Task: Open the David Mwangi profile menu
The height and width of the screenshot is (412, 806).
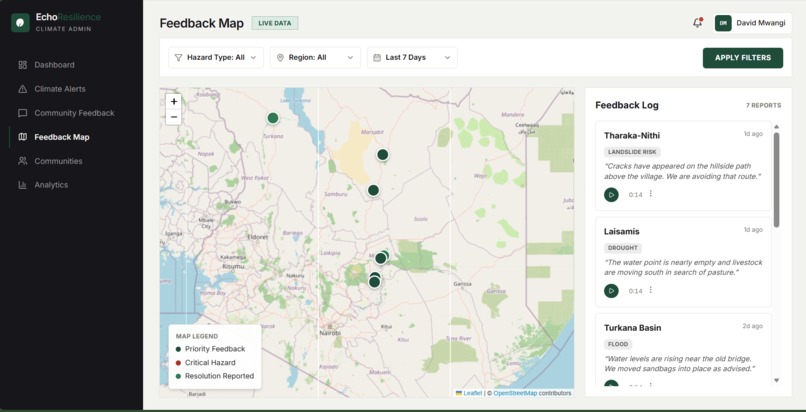Action: click(752, 23)
